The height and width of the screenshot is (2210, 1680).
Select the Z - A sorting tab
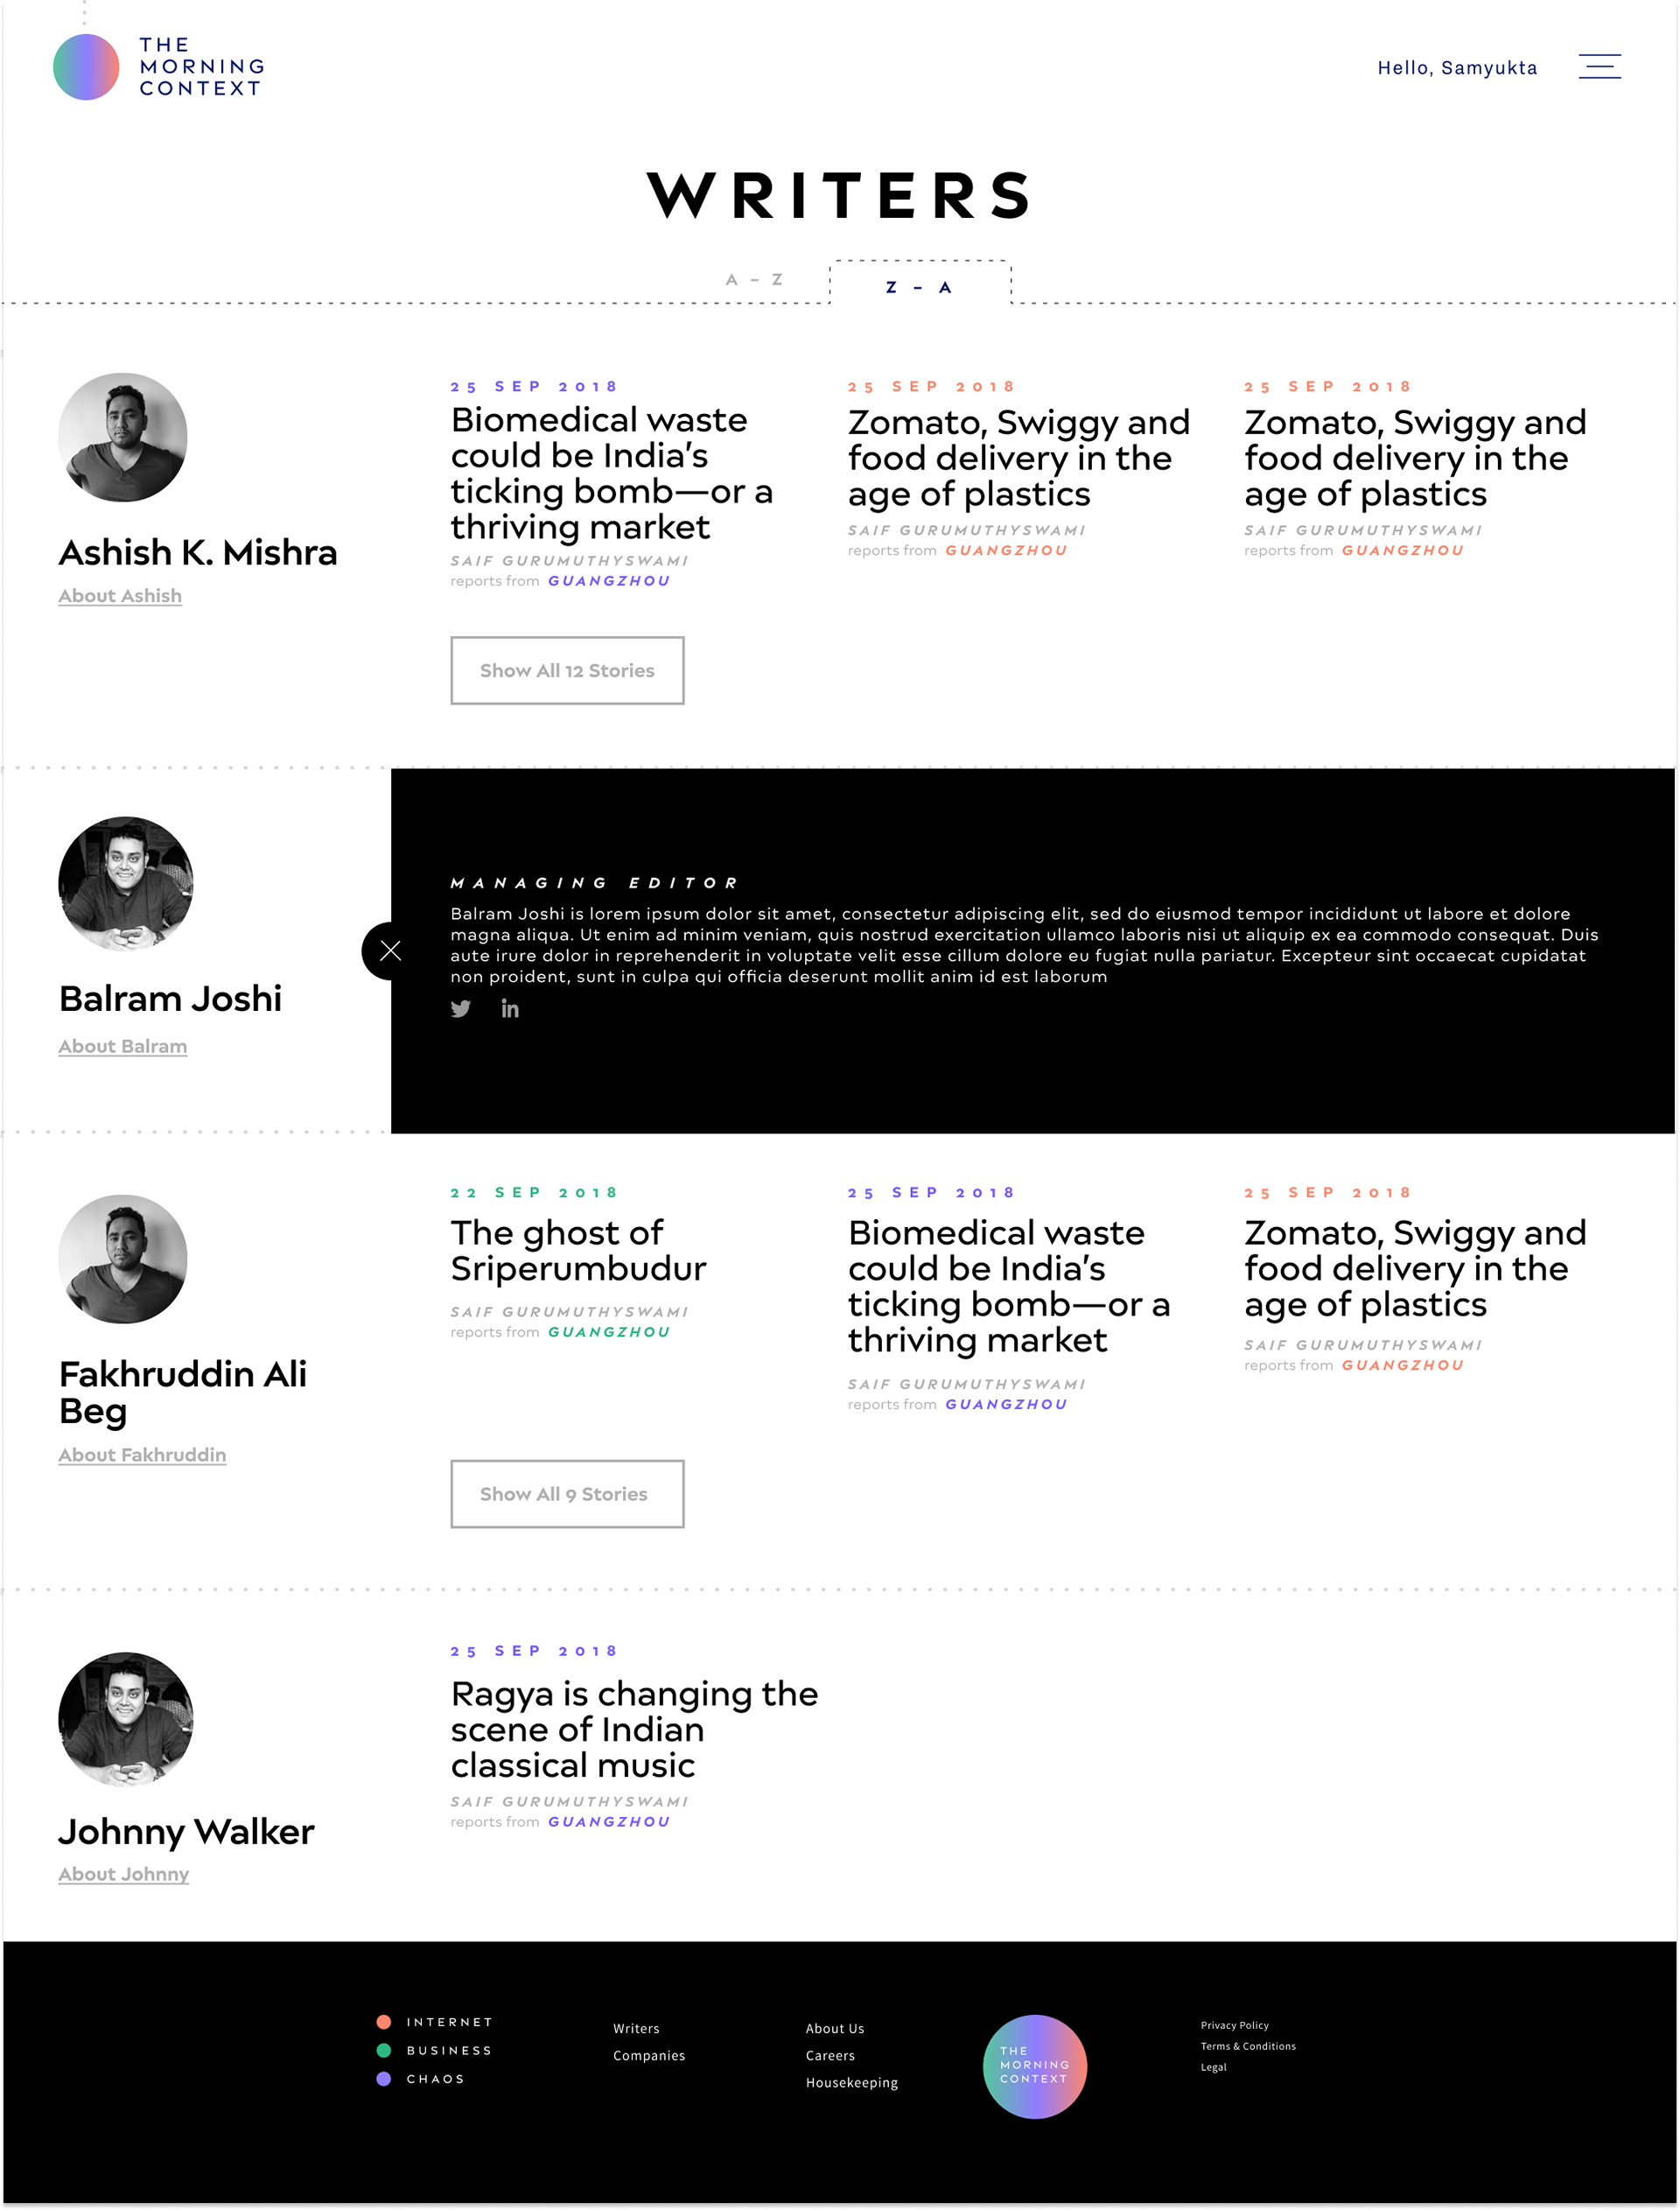point(919,287)
